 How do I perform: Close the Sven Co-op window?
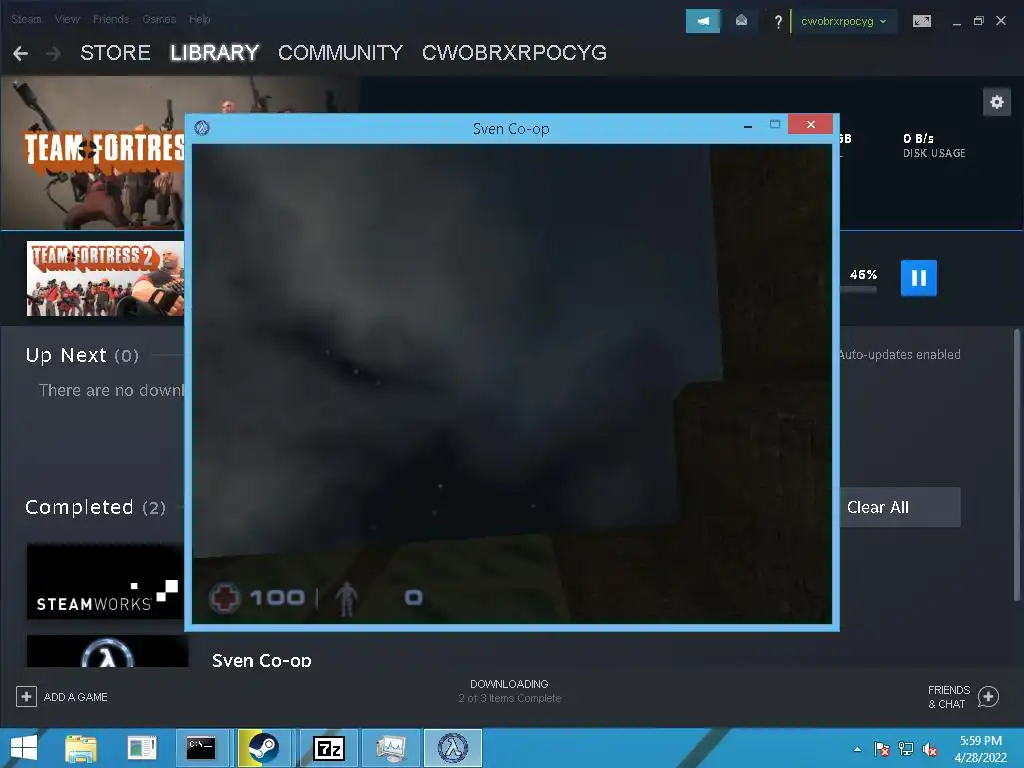(x=810, y=124)
